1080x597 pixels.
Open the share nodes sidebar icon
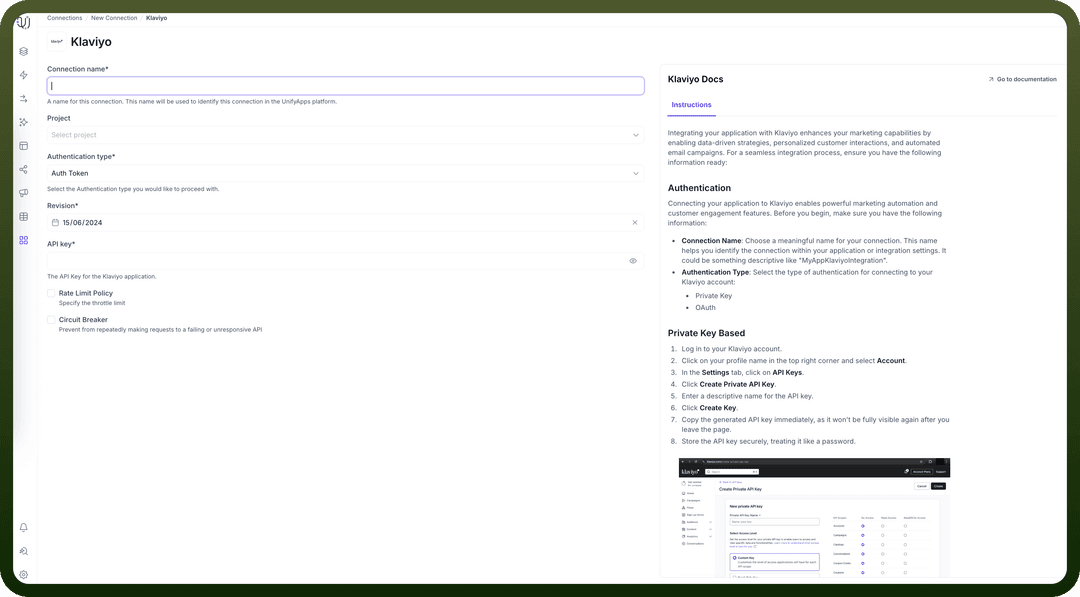[23, 169]
